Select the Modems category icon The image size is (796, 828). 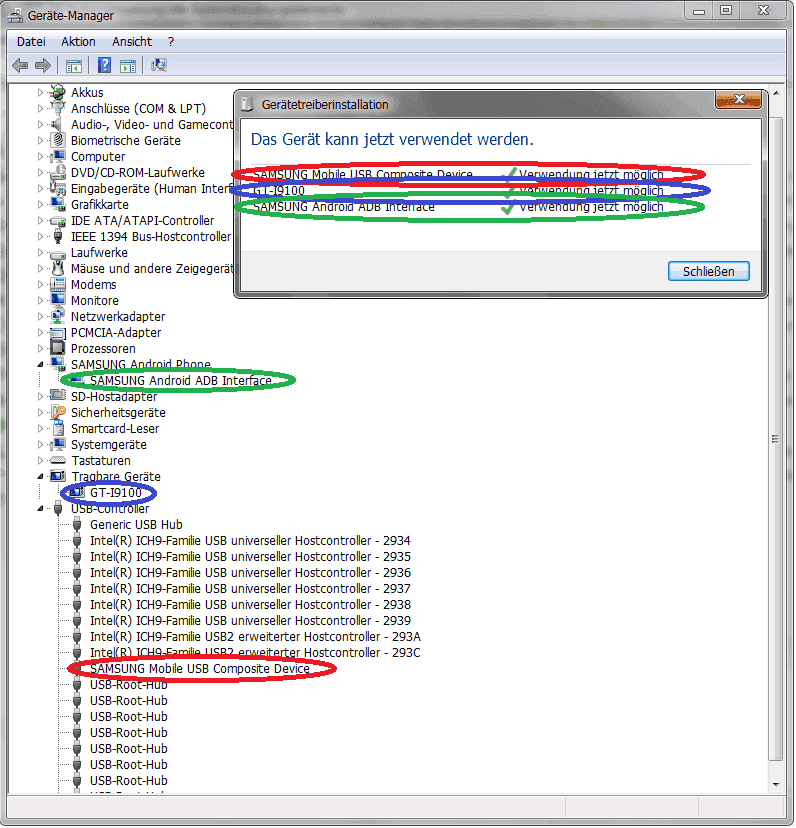pyautogui.click(x=57, y=285)
